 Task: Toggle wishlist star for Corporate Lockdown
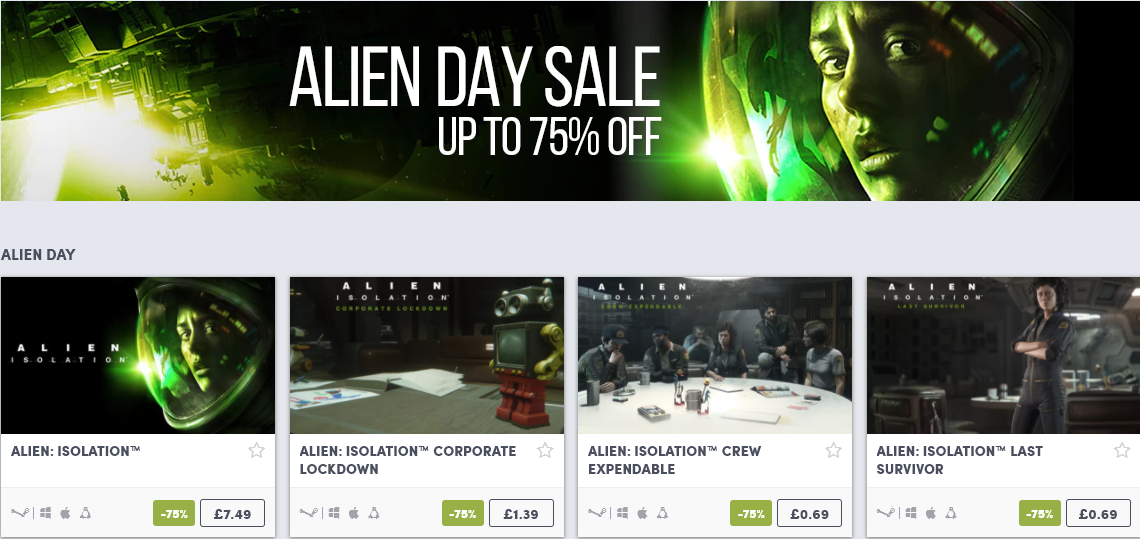point(545,450)
